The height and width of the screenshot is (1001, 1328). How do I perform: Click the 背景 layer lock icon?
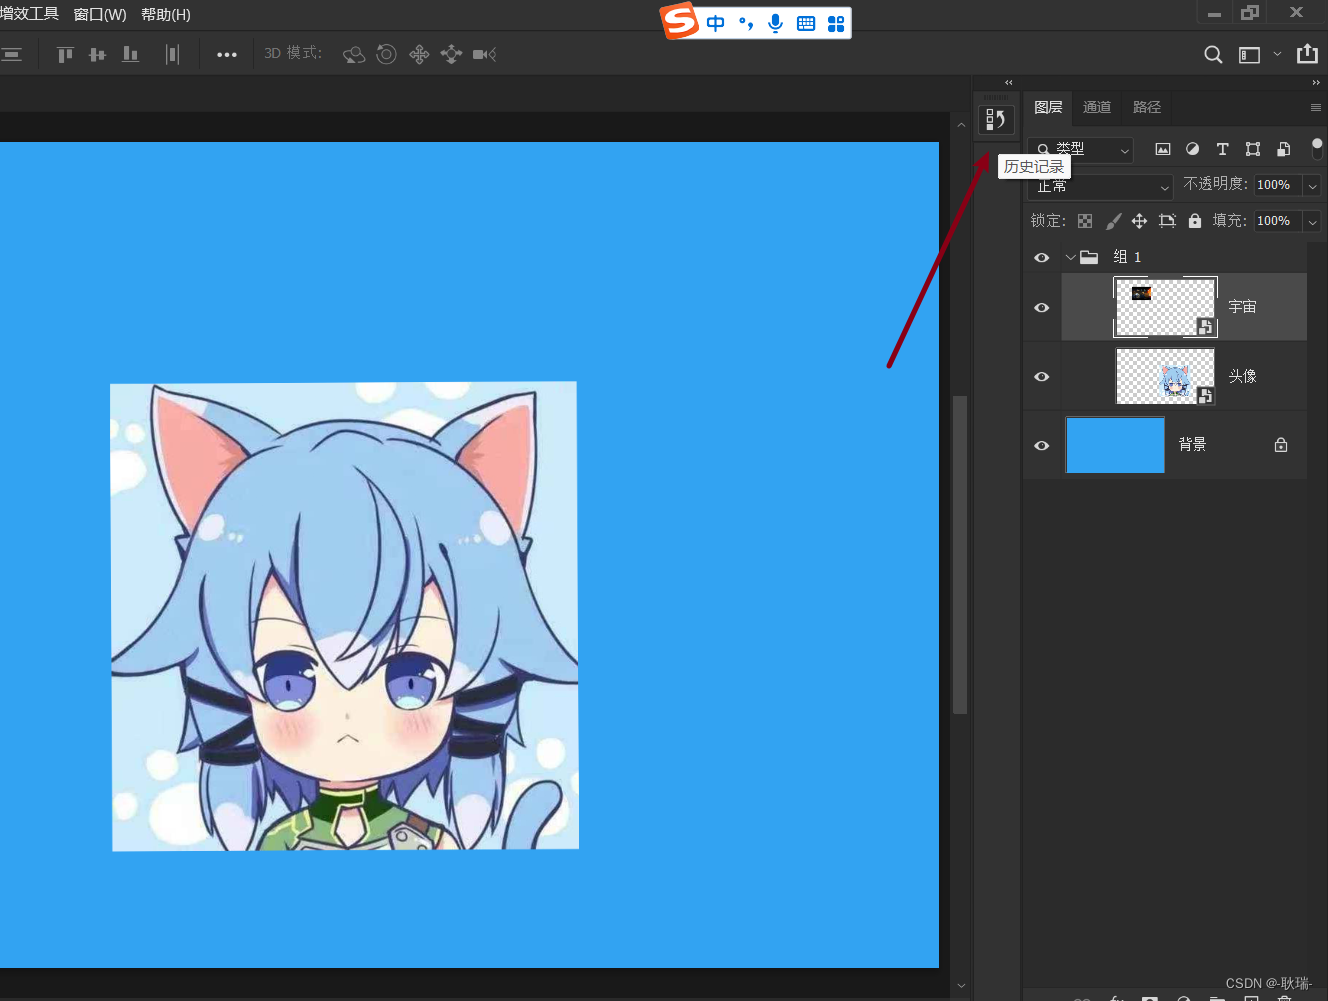[1281, 445]
